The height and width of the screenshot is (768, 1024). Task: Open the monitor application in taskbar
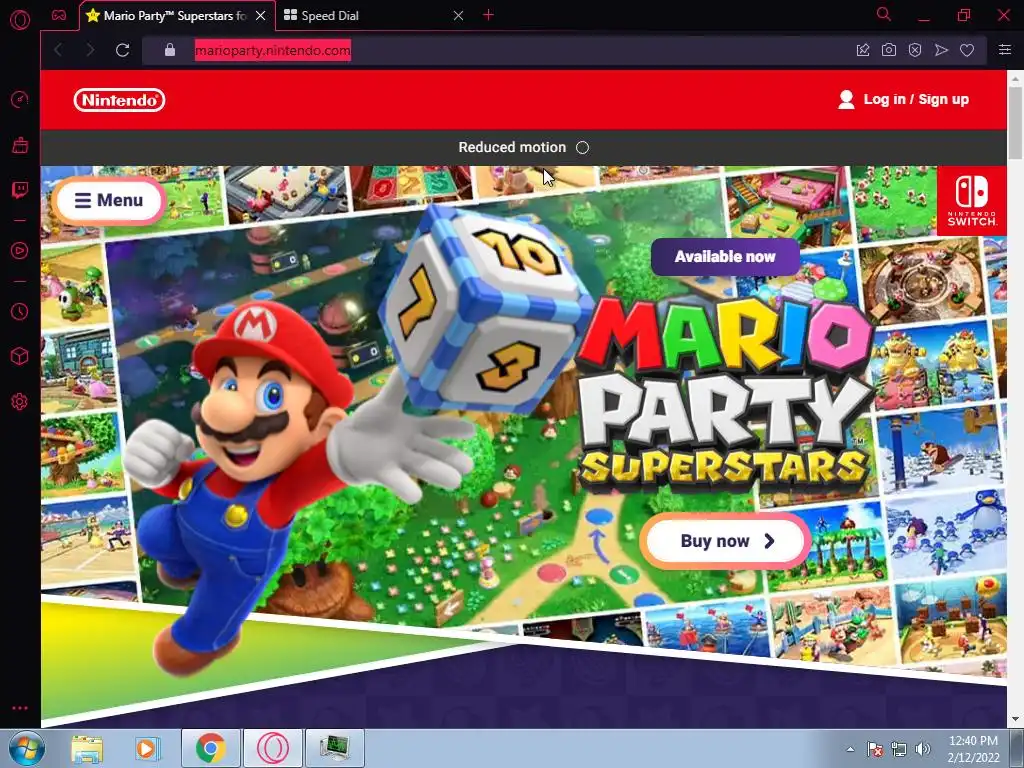tap(335, 748)
